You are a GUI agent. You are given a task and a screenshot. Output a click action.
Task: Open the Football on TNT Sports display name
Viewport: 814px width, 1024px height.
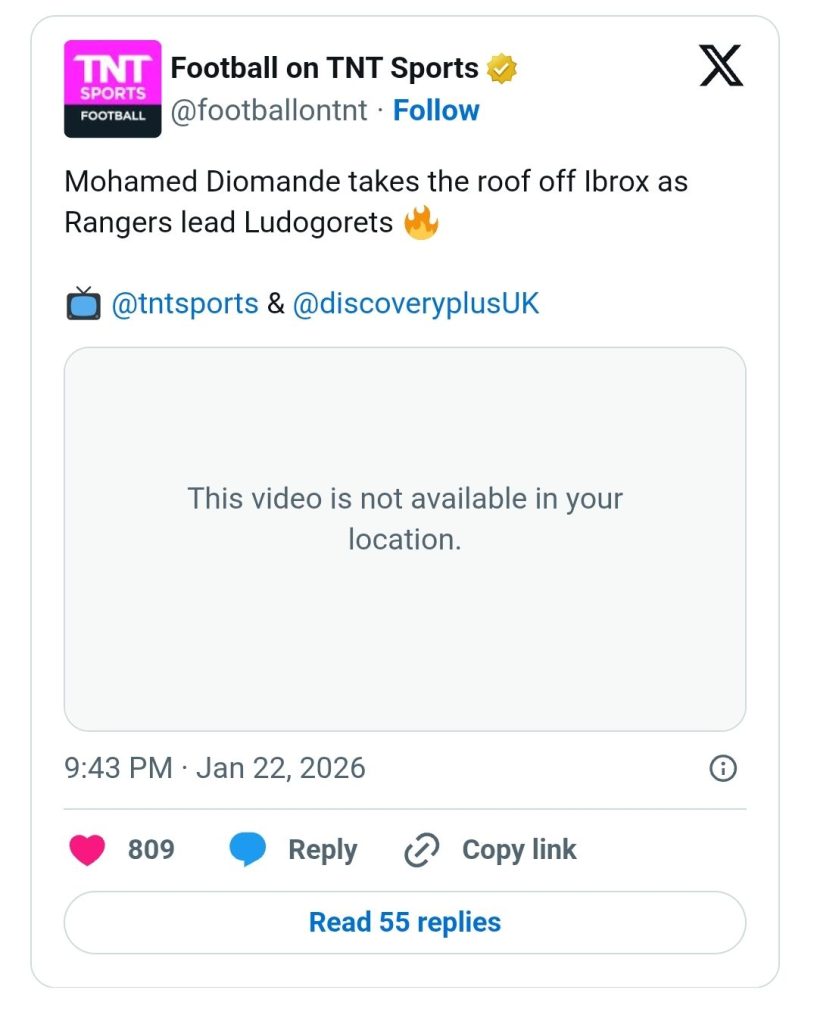point(324,68)
